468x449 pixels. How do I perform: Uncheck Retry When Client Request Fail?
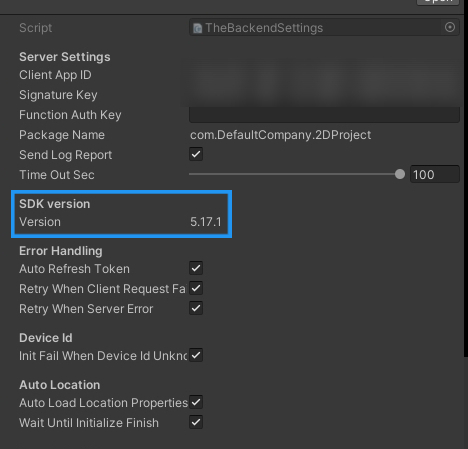click(196, 288)
